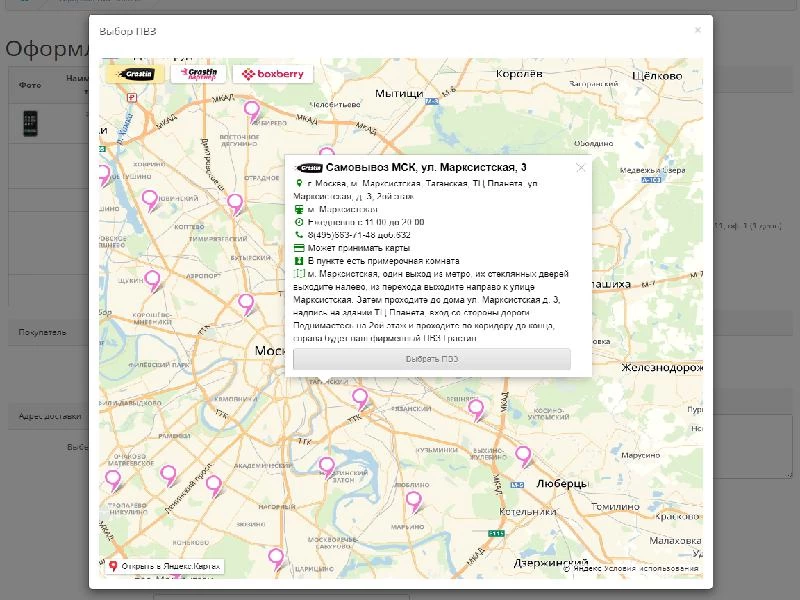The width and height of the screenshot is (800, 600).
Task: Close the Выбор ПВЗ dialog
Action: click(697, 31)
